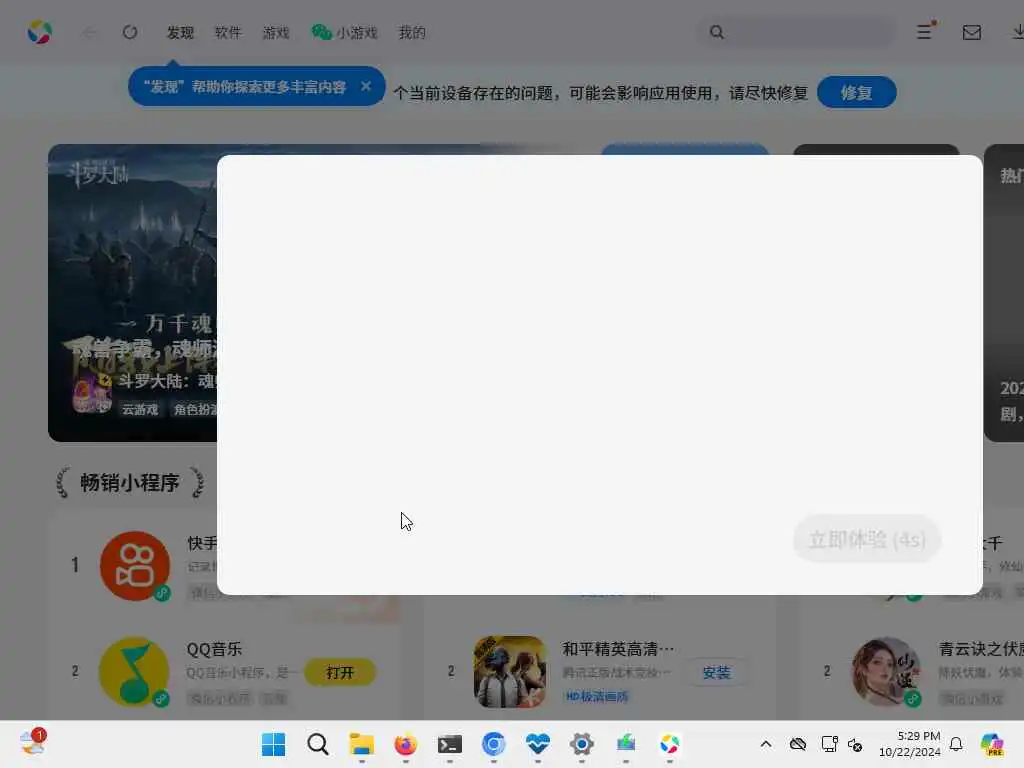This screenshot has height=768, width=1024.
Task: Click the 修复 button
Action: 856,93
